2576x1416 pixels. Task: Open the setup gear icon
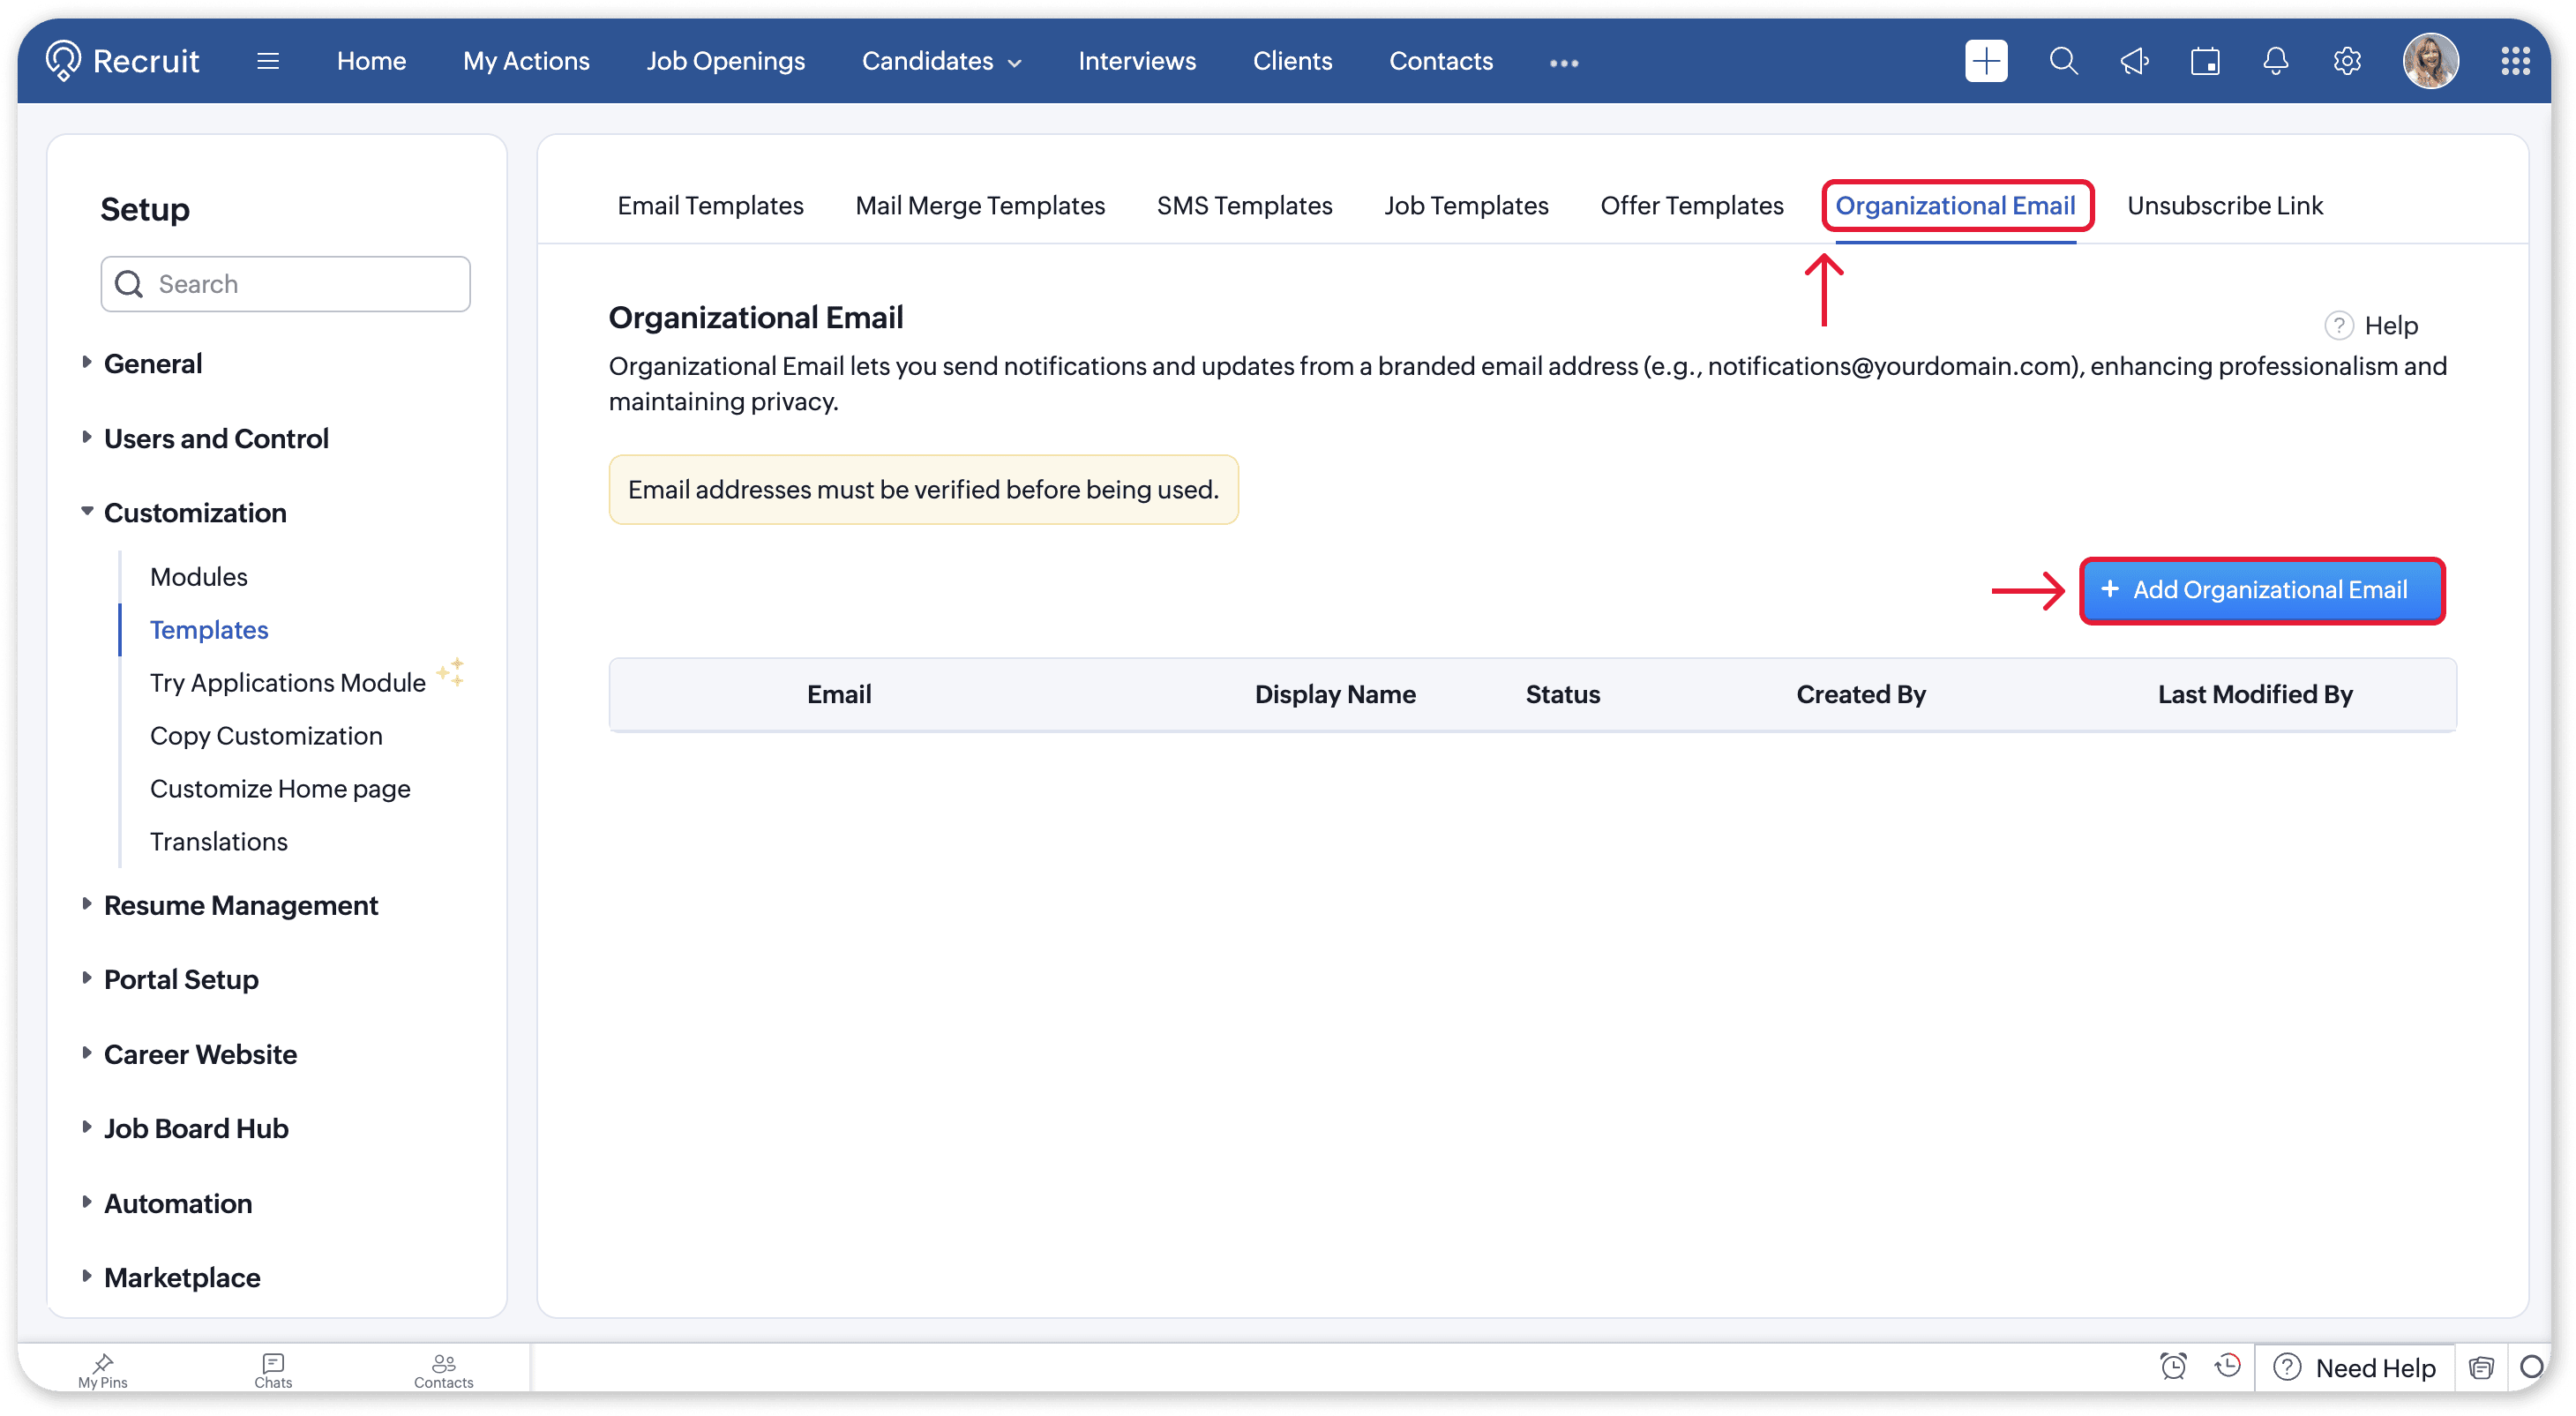[2347, 61]
